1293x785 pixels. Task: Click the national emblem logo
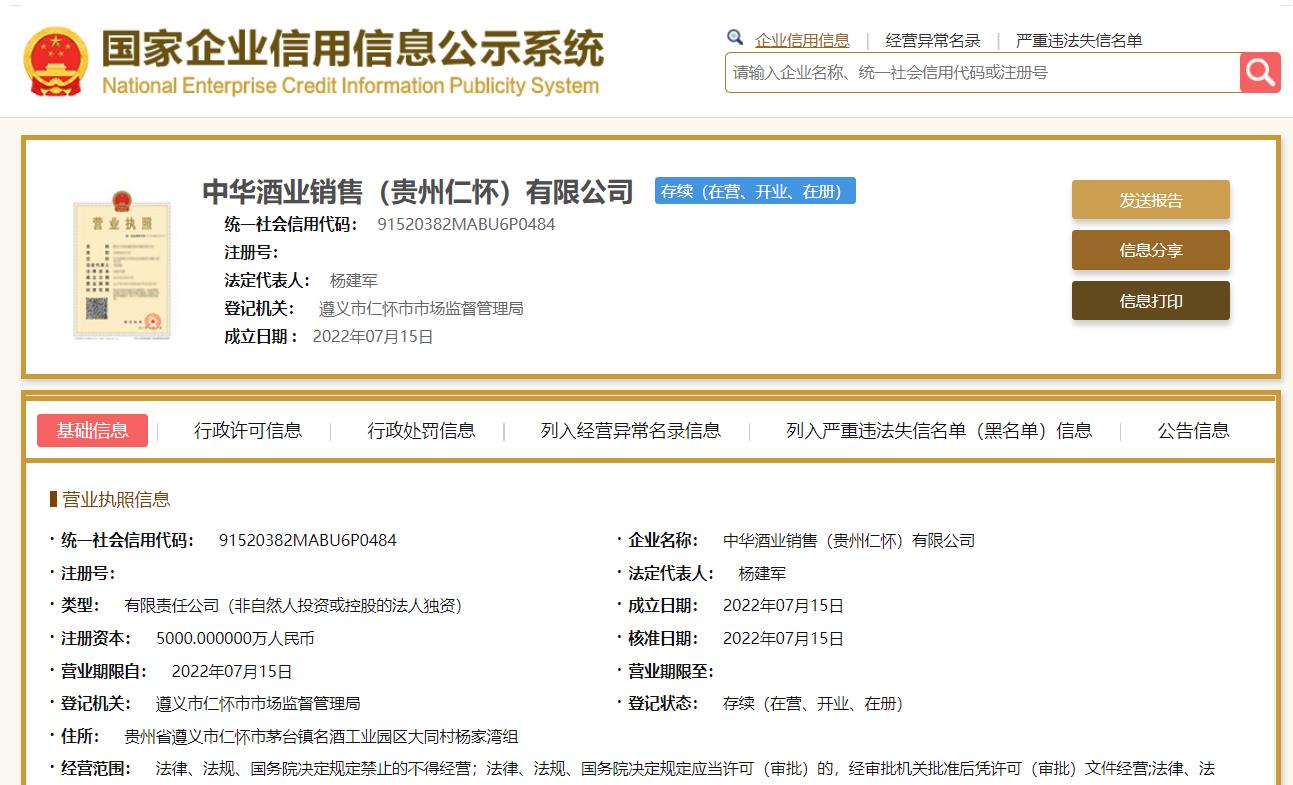click(x=56, y=61)
